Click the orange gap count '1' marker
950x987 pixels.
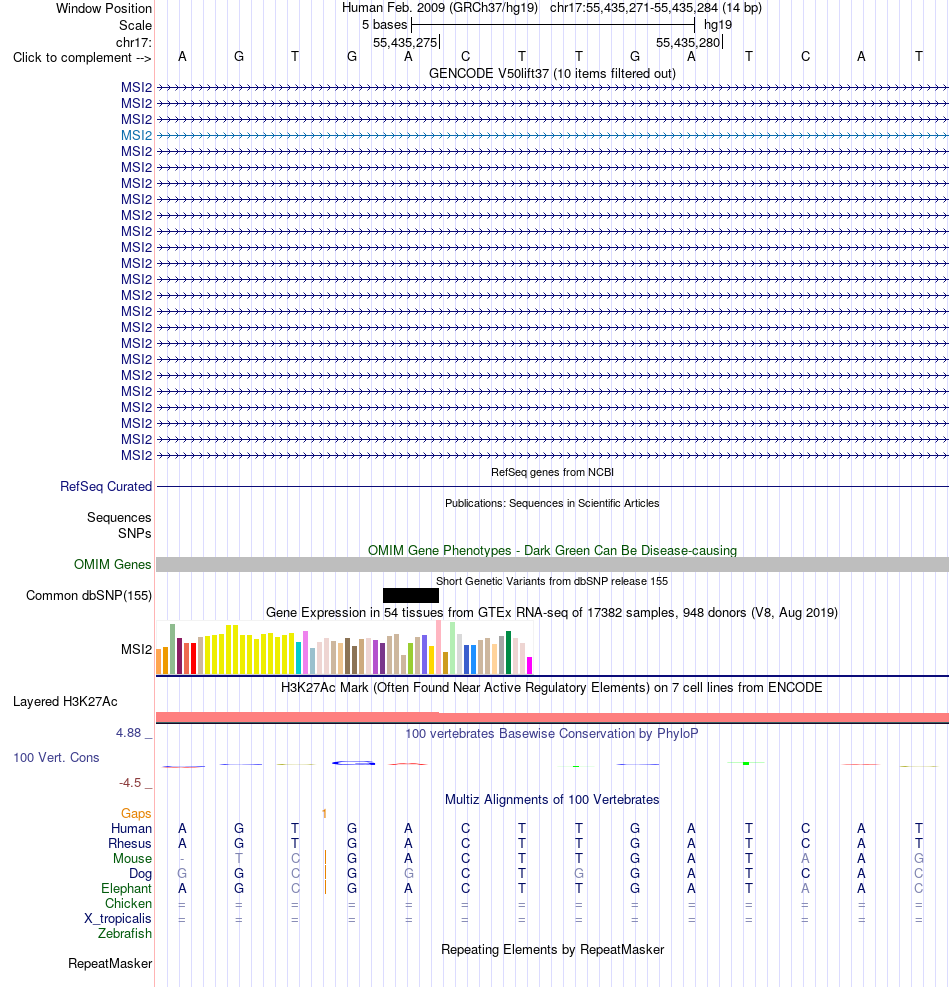(324, 814)
